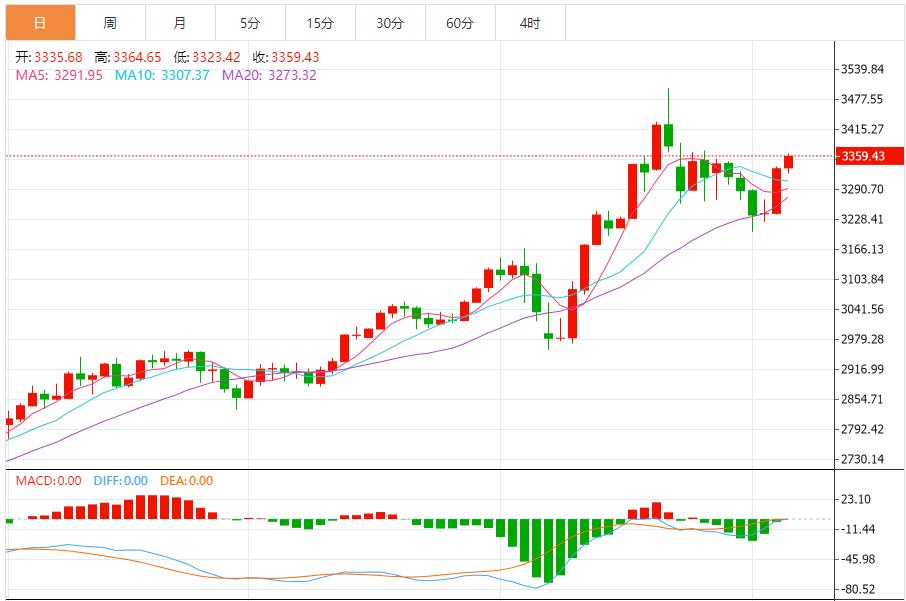Switch to the 4时 four-hour tab

click(530, 22)
